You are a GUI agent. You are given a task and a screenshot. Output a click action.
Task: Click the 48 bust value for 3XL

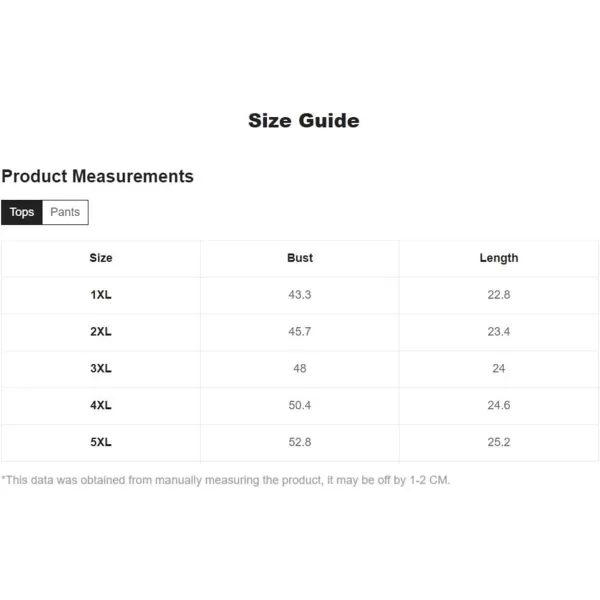(x=300, y=368)
